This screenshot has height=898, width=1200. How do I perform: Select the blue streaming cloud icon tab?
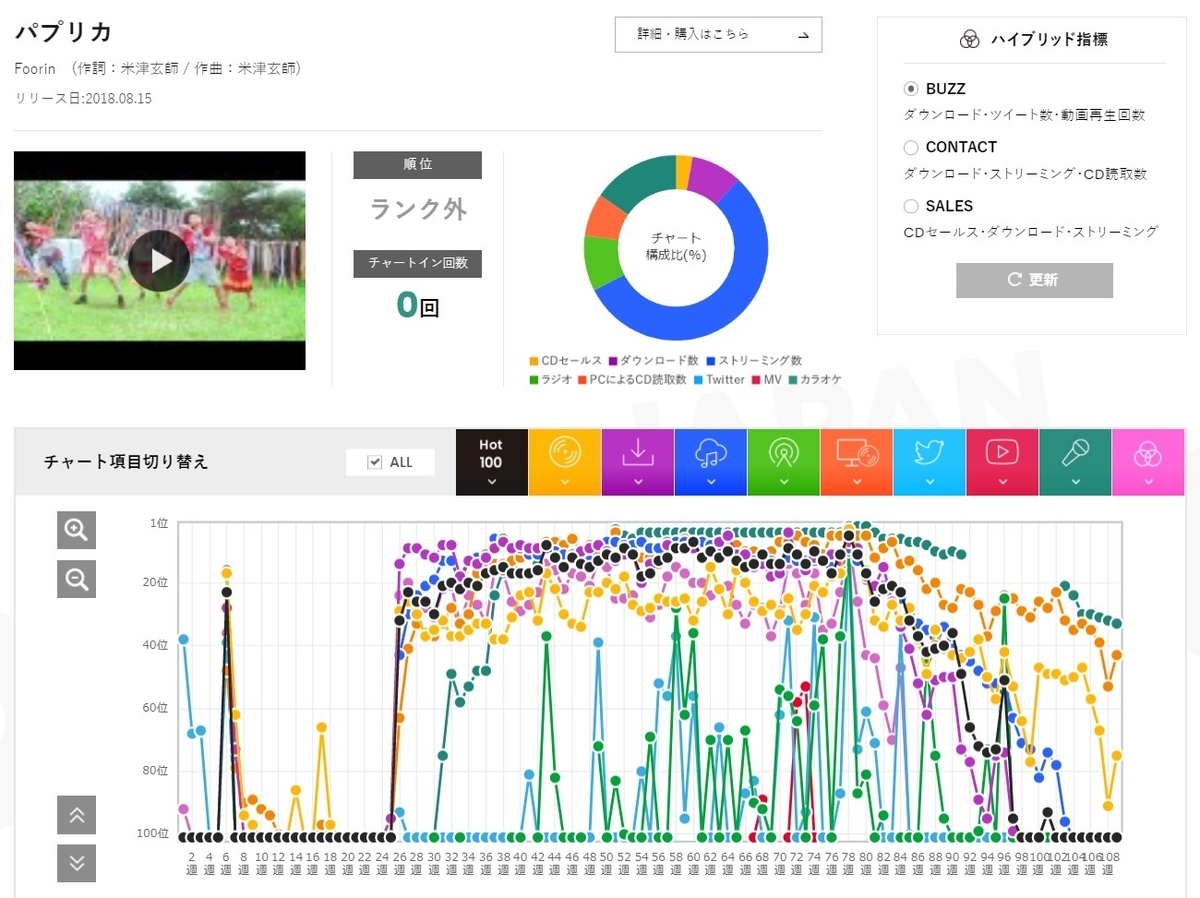click(x=710, y=462)
